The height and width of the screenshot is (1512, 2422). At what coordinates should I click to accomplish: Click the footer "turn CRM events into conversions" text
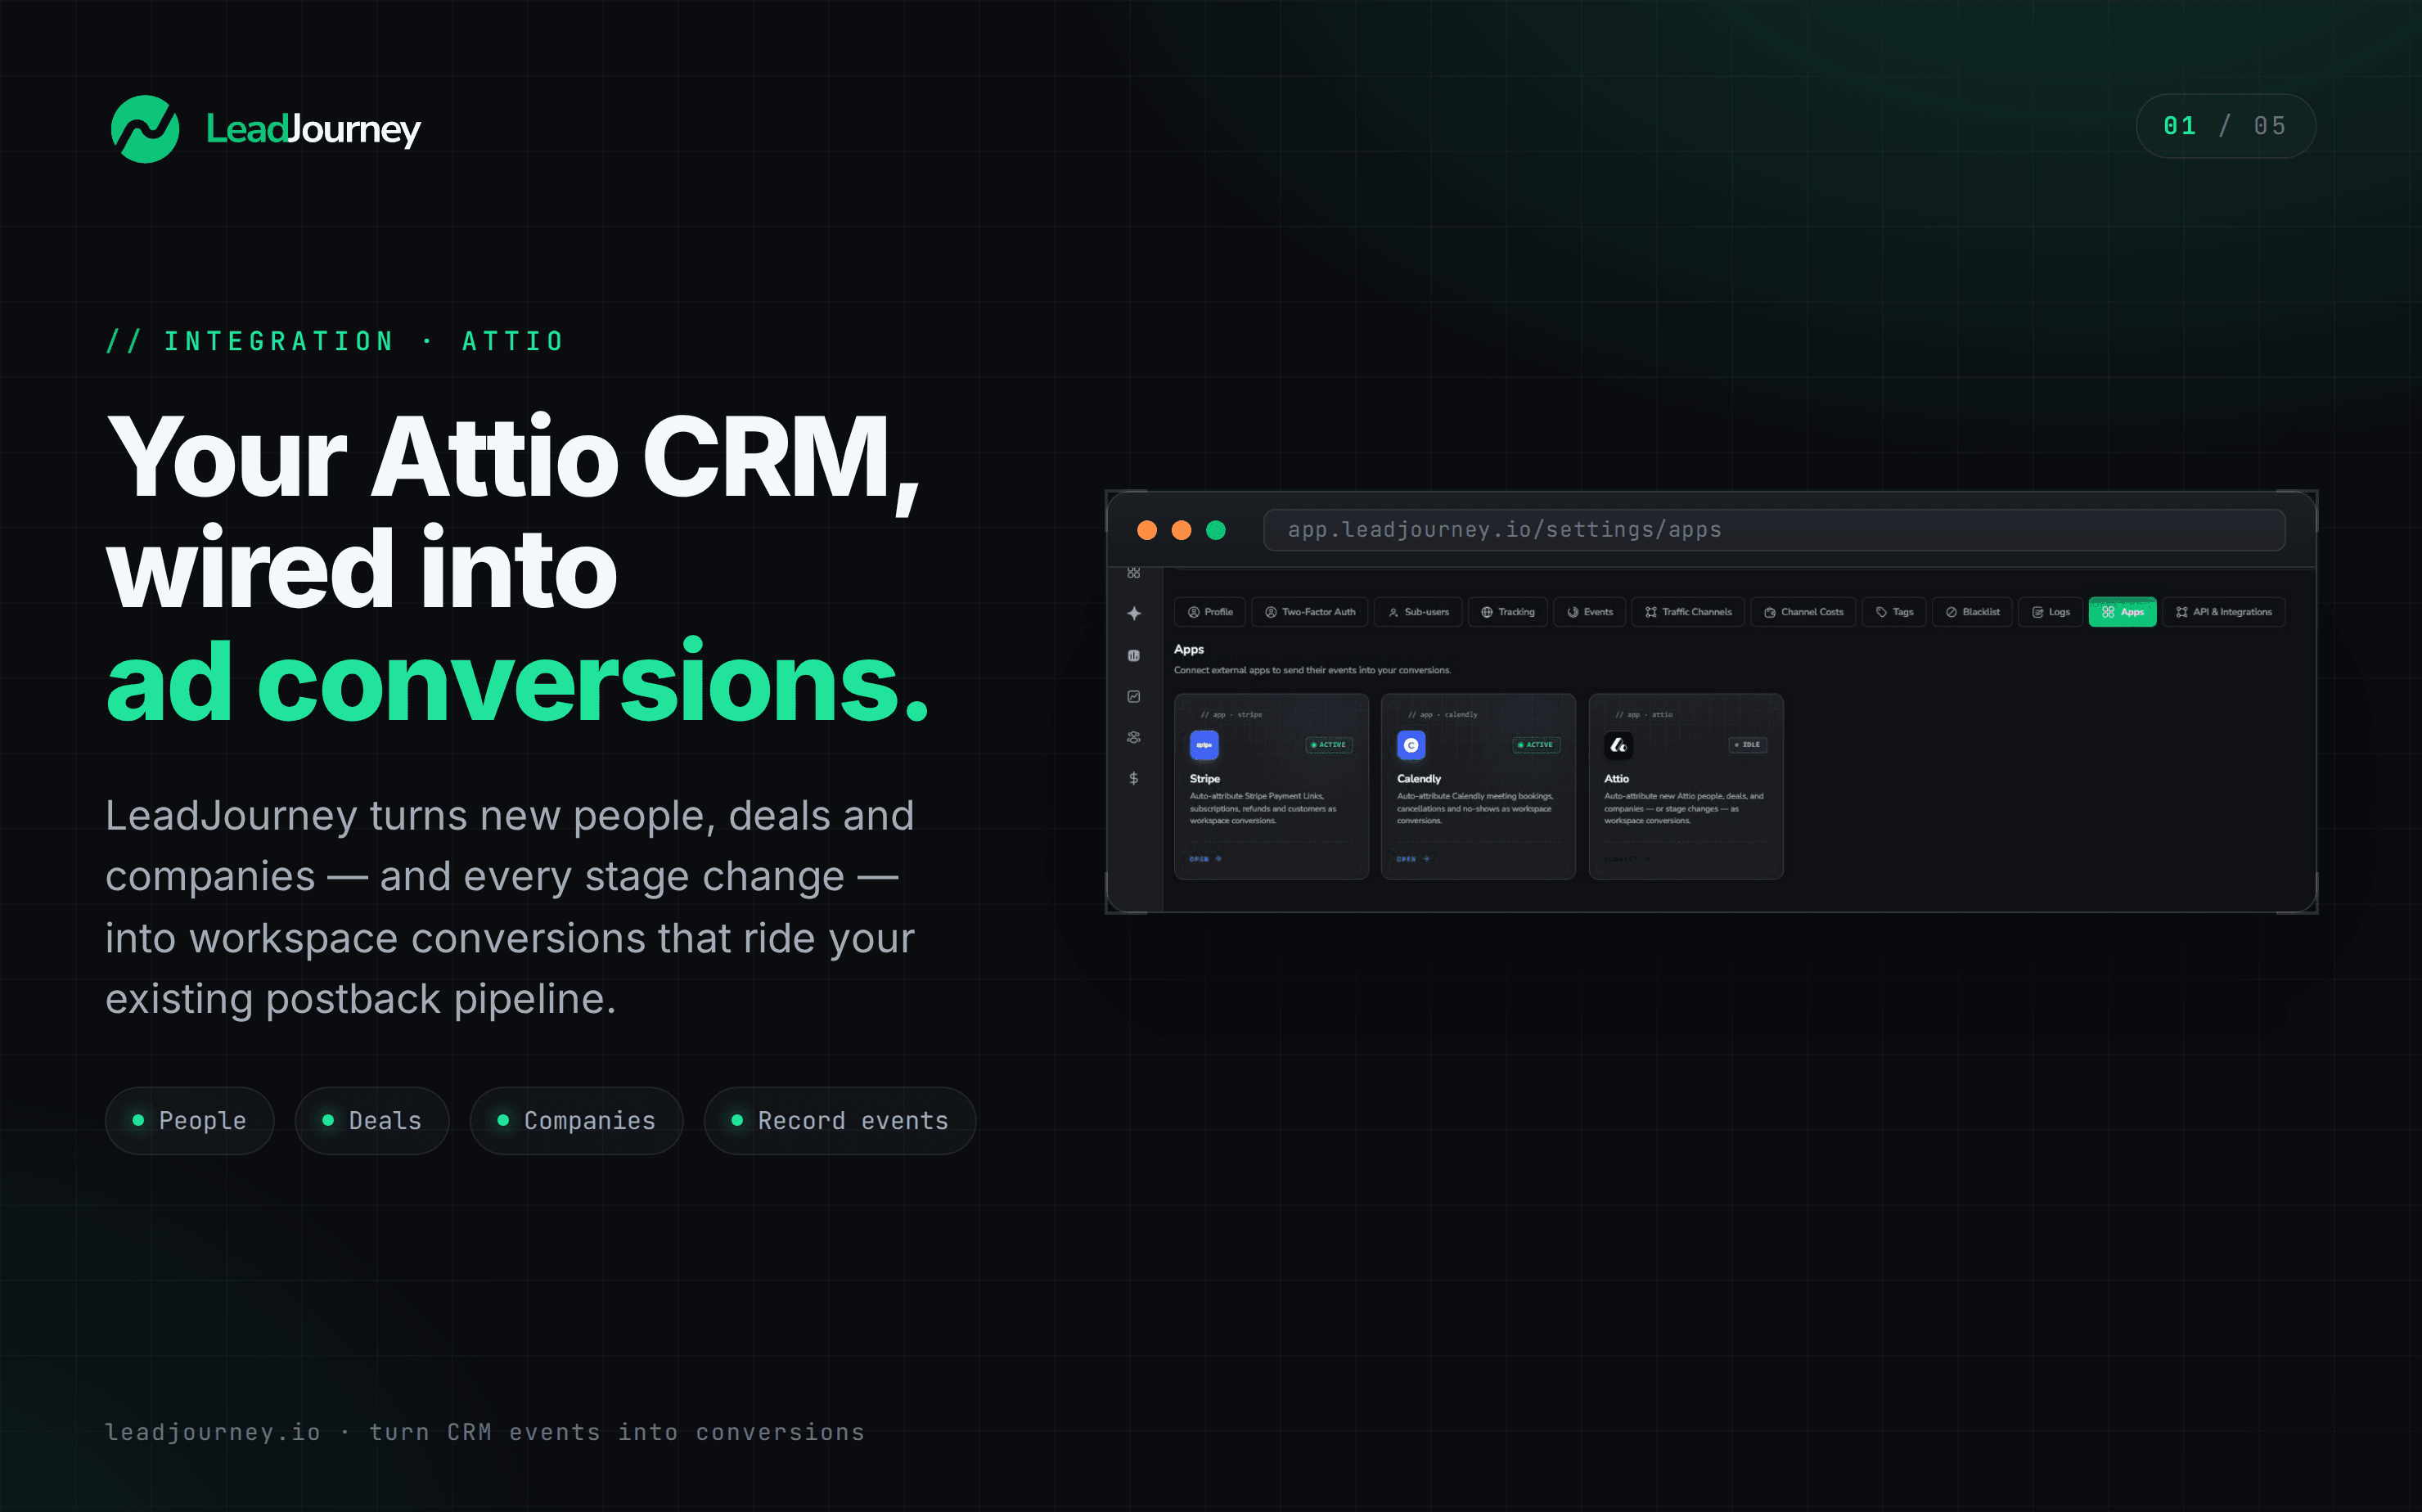617,1432
